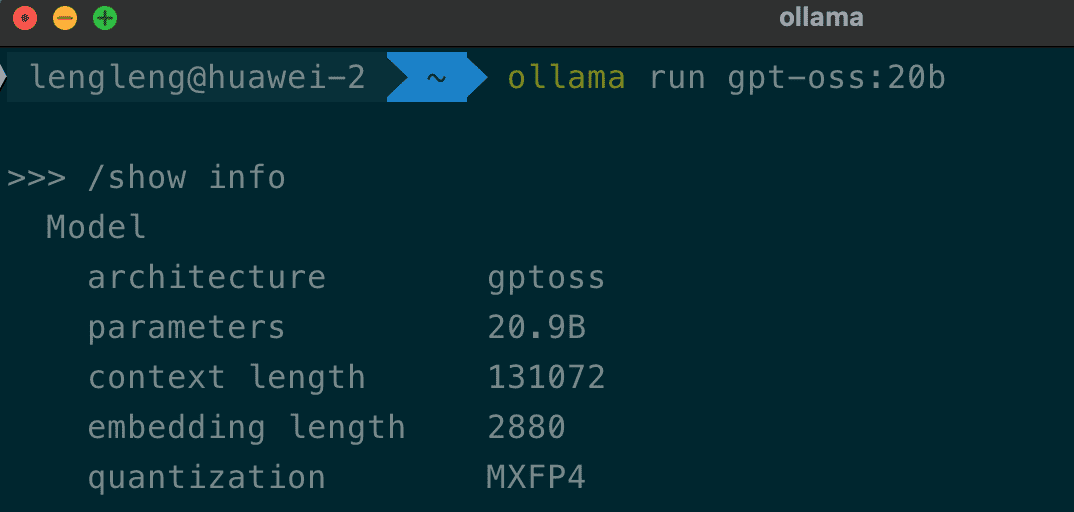This screenshot has height=512, width=1074.
Task: Click the Model section heading
Action: click(x=96, y=227)
